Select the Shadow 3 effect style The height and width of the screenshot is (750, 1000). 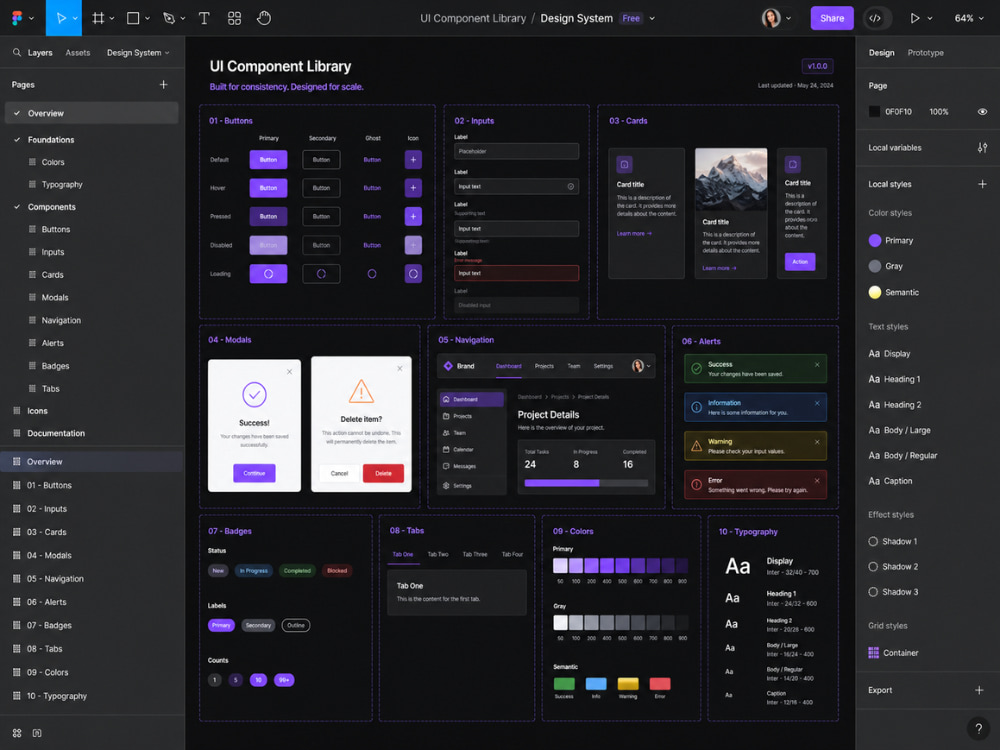[893, 592]
